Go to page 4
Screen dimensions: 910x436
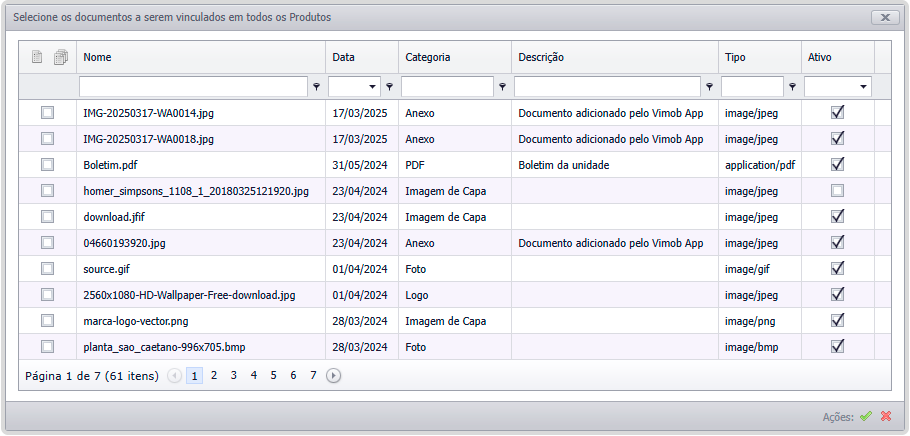(x=254, y=376)
